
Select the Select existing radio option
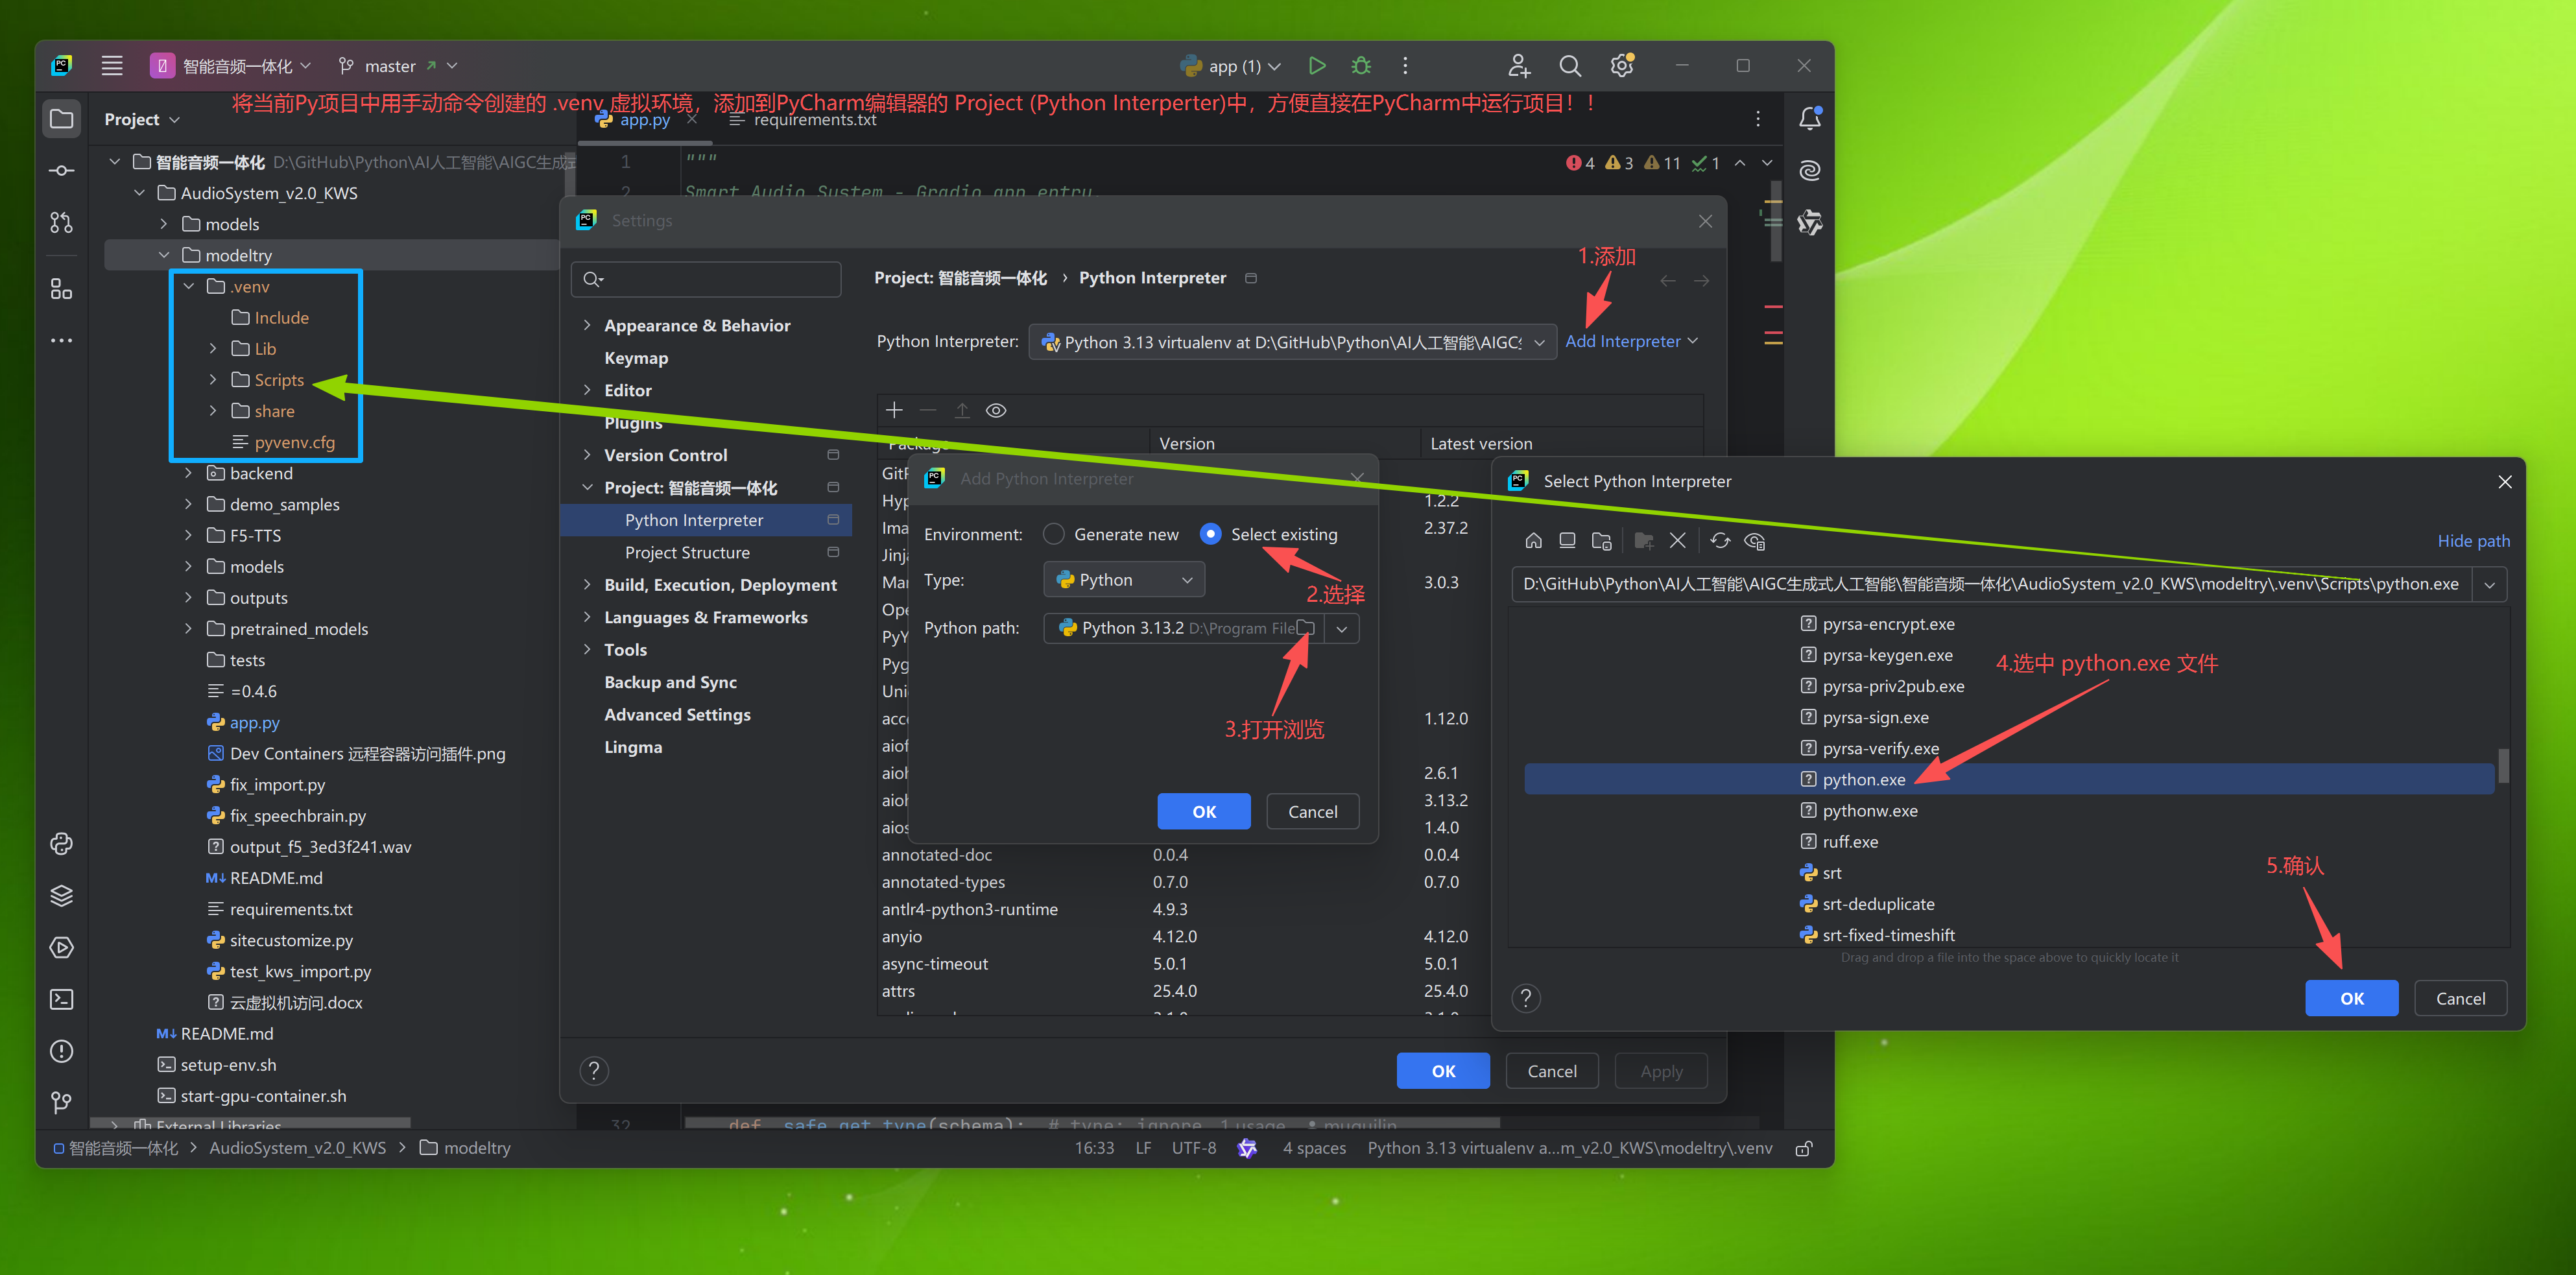(1210, 534)
